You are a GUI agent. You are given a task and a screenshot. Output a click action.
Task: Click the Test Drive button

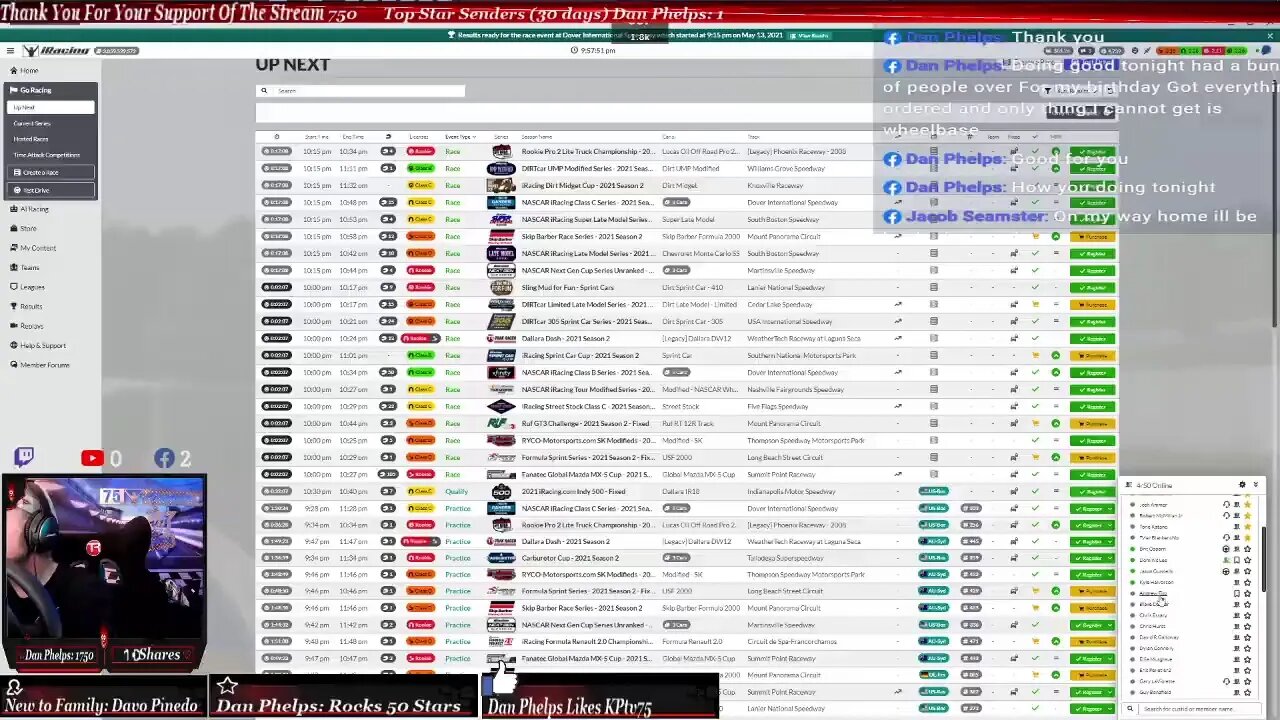tap(50, 190)
